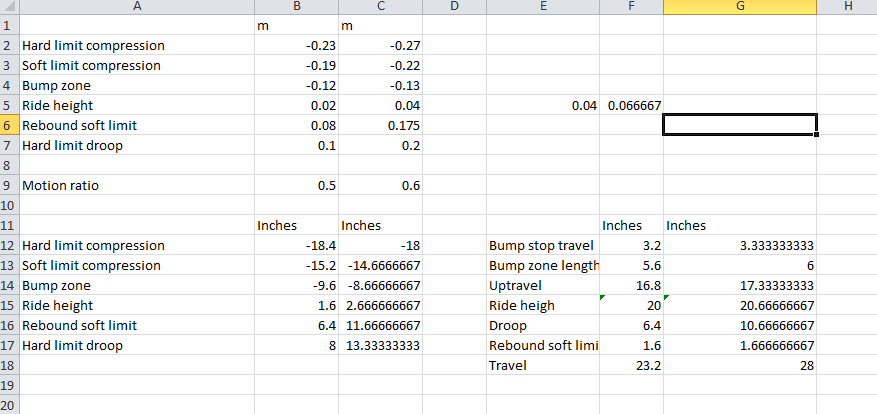The width and height of the screenshot is (877, 414).
Task: Click 'Bump zone length' label cell
Action: tap(543, 265)
